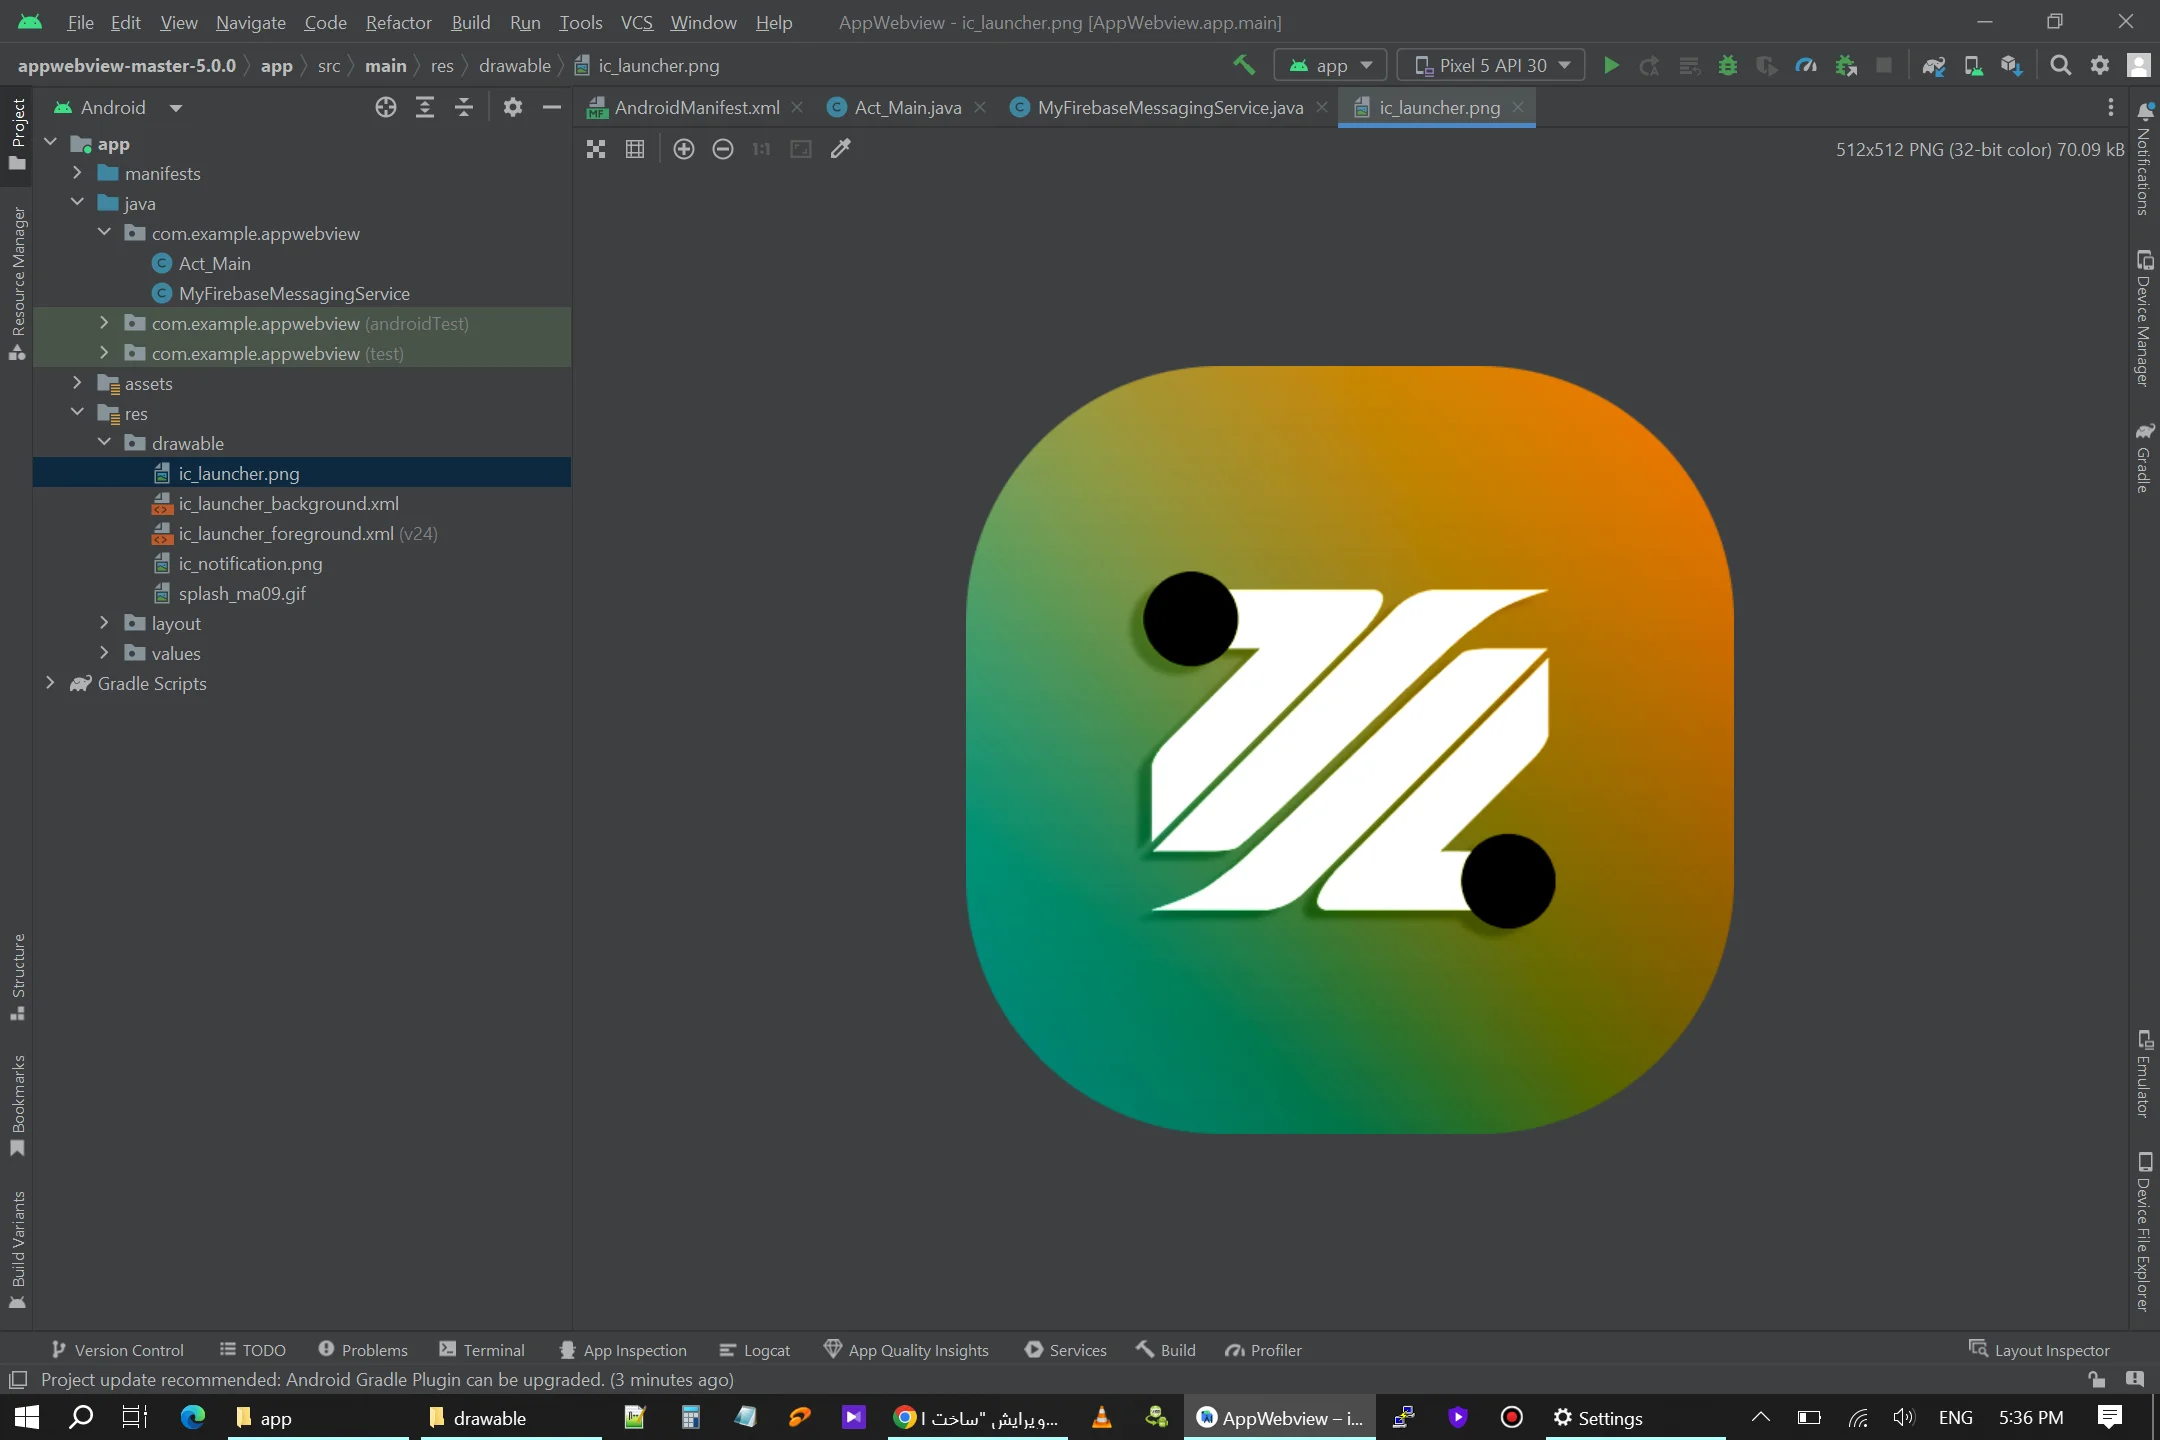
Task: Zoom out of the image
Action: [723, 149]
